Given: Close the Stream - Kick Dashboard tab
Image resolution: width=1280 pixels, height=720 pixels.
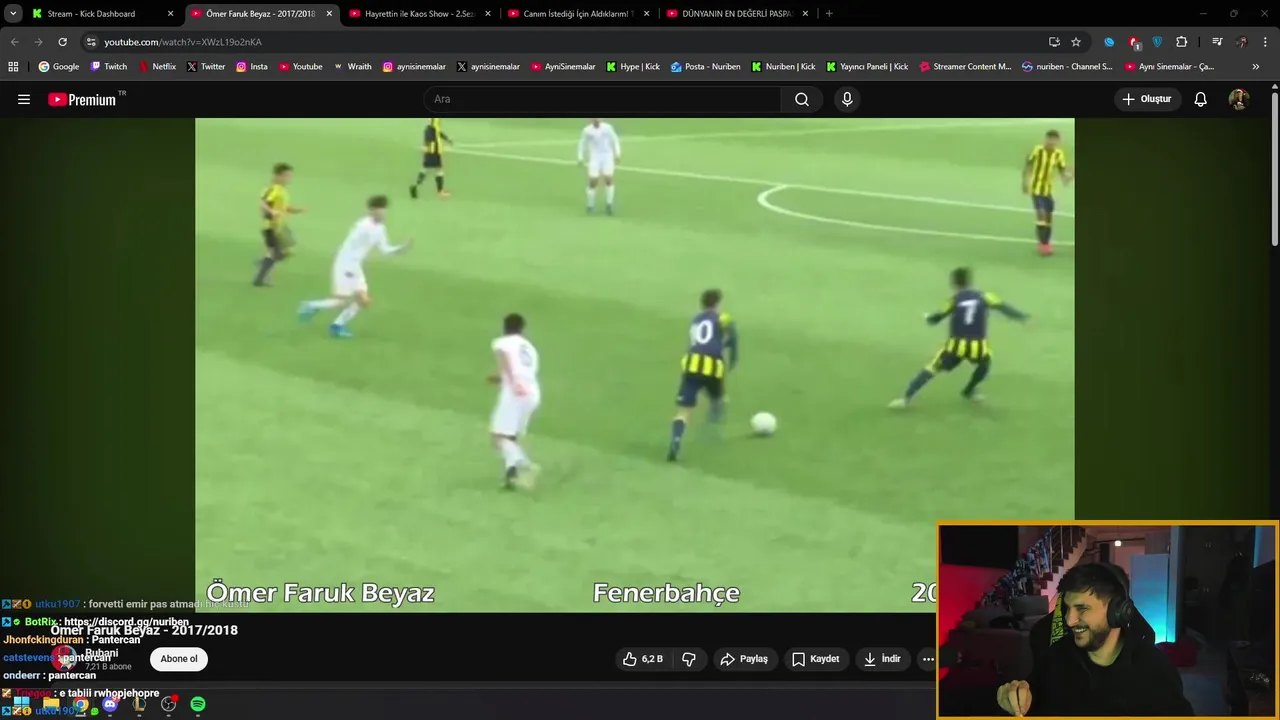Looking at the screenshot, I should [x=170, y=14].
